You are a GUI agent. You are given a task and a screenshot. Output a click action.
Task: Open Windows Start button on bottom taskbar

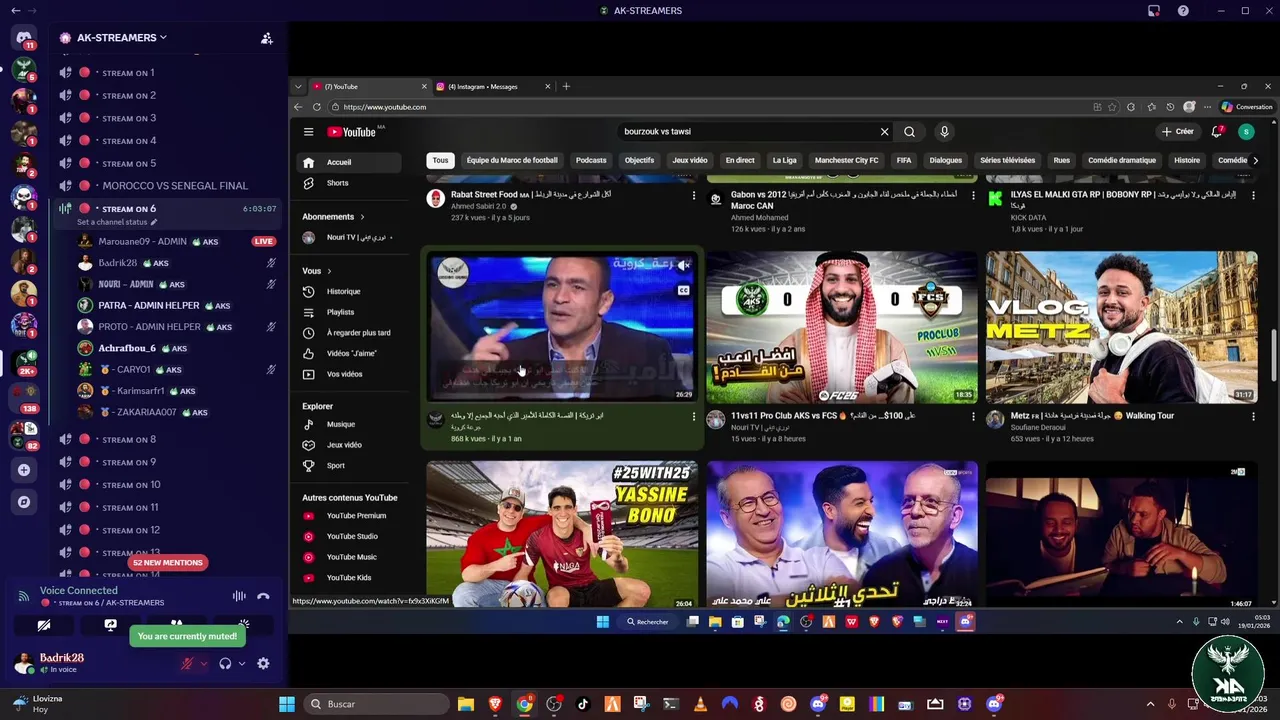(287, 704)
